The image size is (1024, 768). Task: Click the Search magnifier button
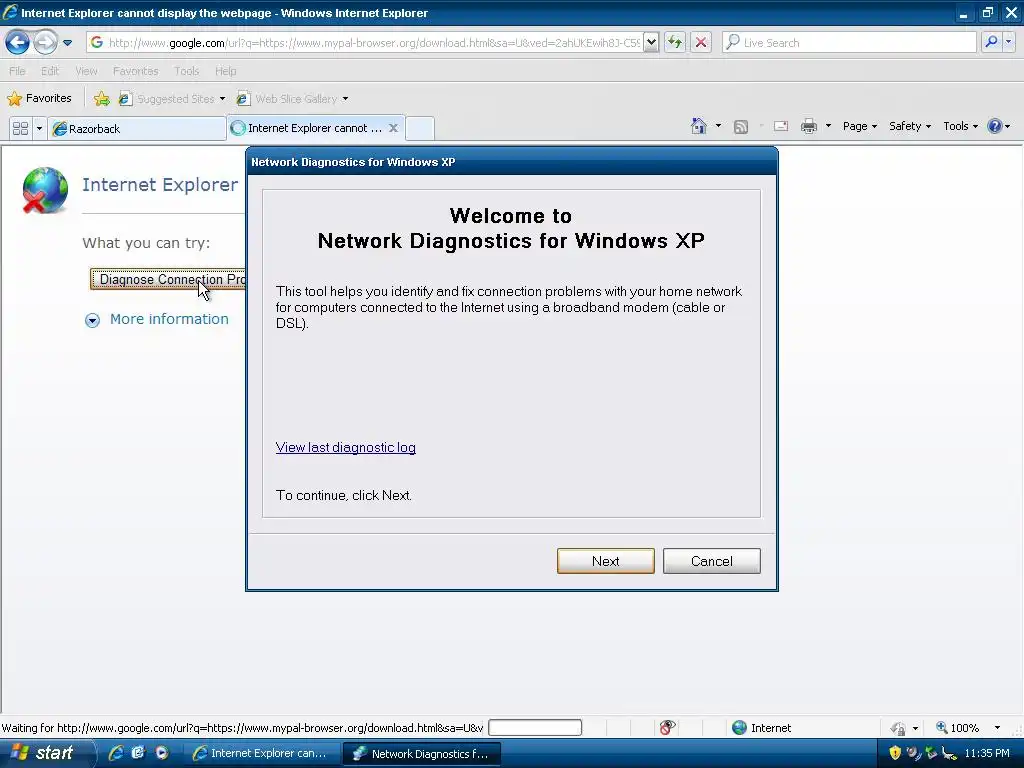click(991, 43)
